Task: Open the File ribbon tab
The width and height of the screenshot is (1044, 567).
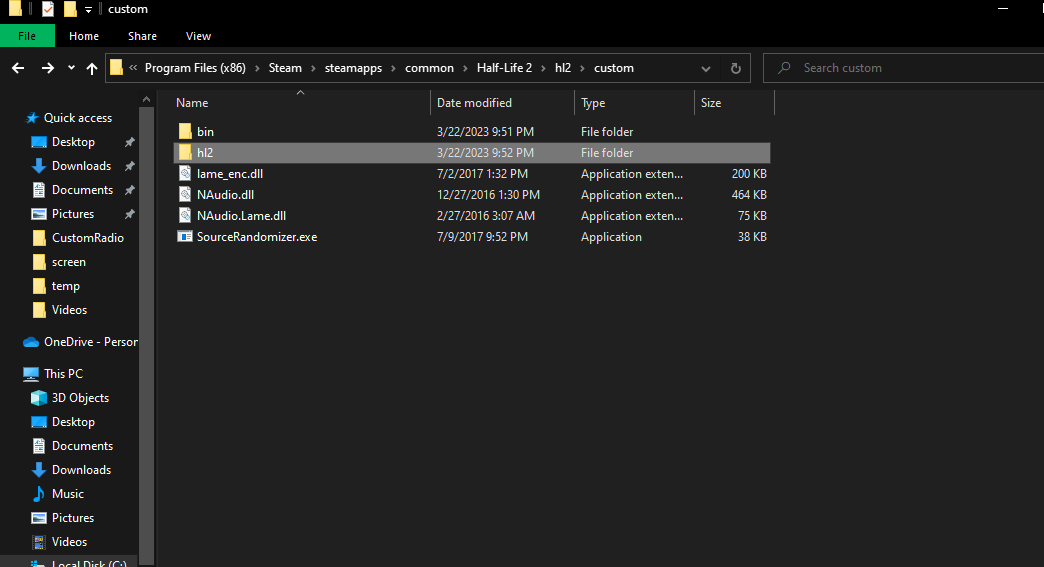Action: [x=27, y=36]
